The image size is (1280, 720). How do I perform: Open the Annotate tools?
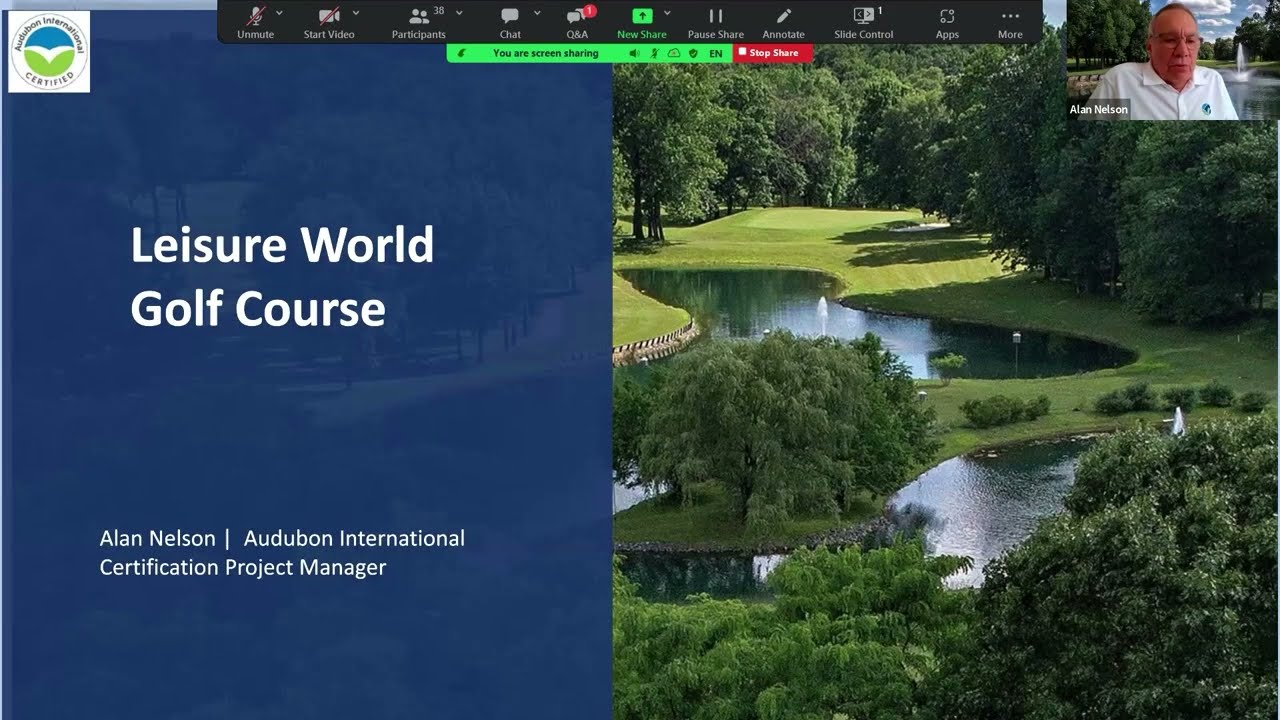pos(784,22)
